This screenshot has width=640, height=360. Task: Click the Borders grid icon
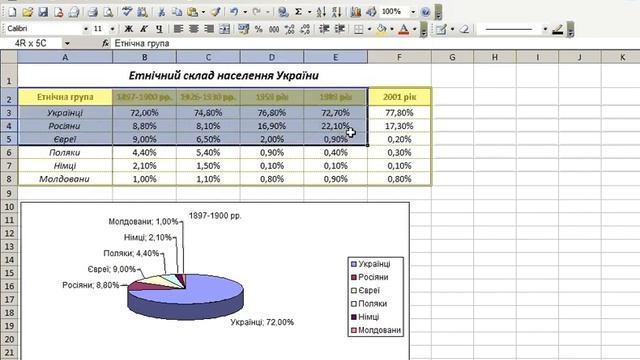(x=358, y=29)
